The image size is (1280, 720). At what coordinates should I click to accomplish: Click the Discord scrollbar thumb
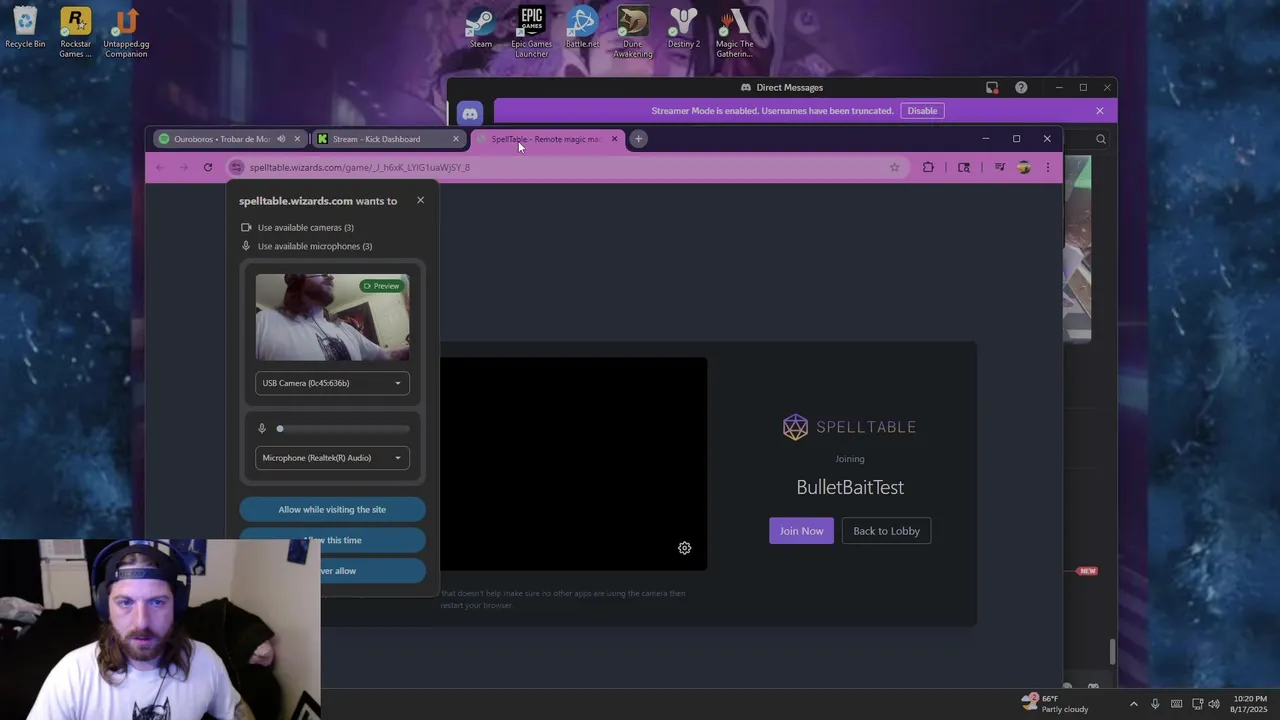1111,652
